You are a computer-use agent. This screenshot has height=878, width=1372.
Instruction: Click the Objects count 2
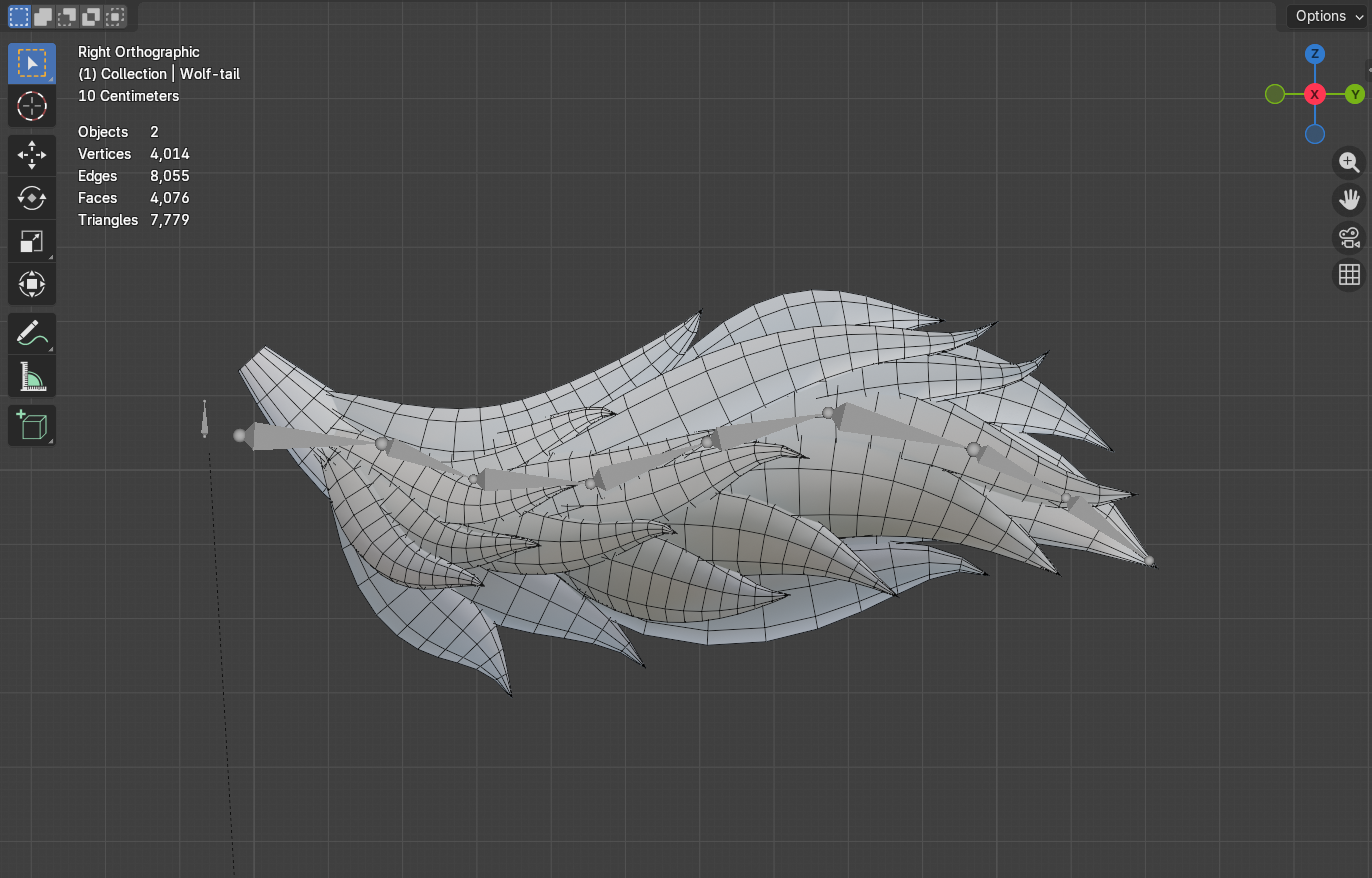click(154, 132)
